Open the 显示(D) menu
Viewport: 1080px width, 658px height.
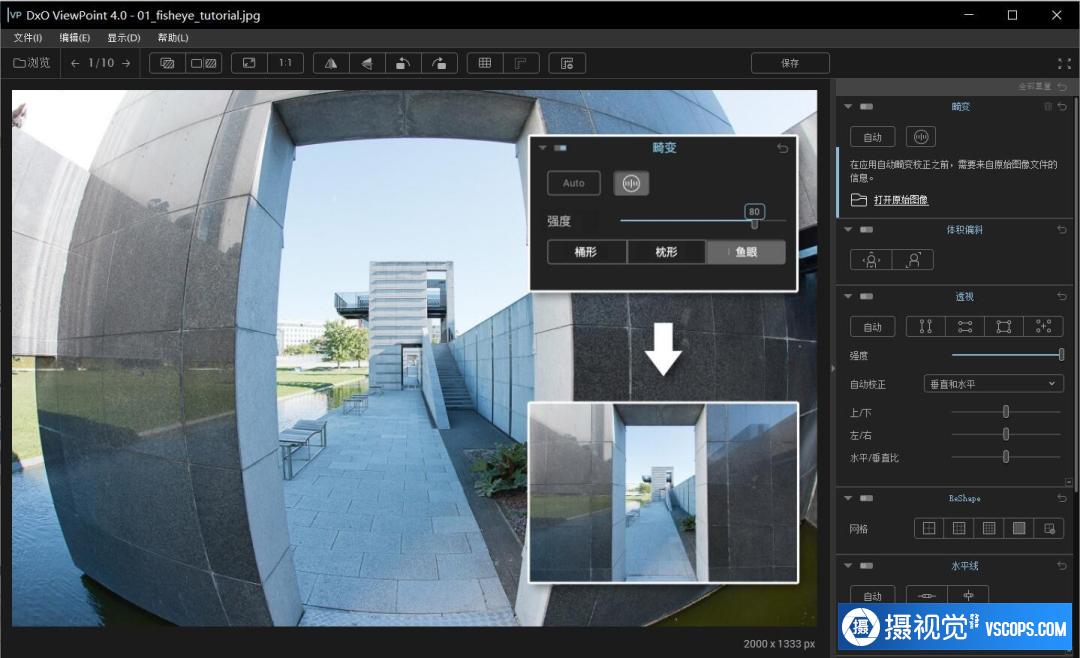pos(124,38)
